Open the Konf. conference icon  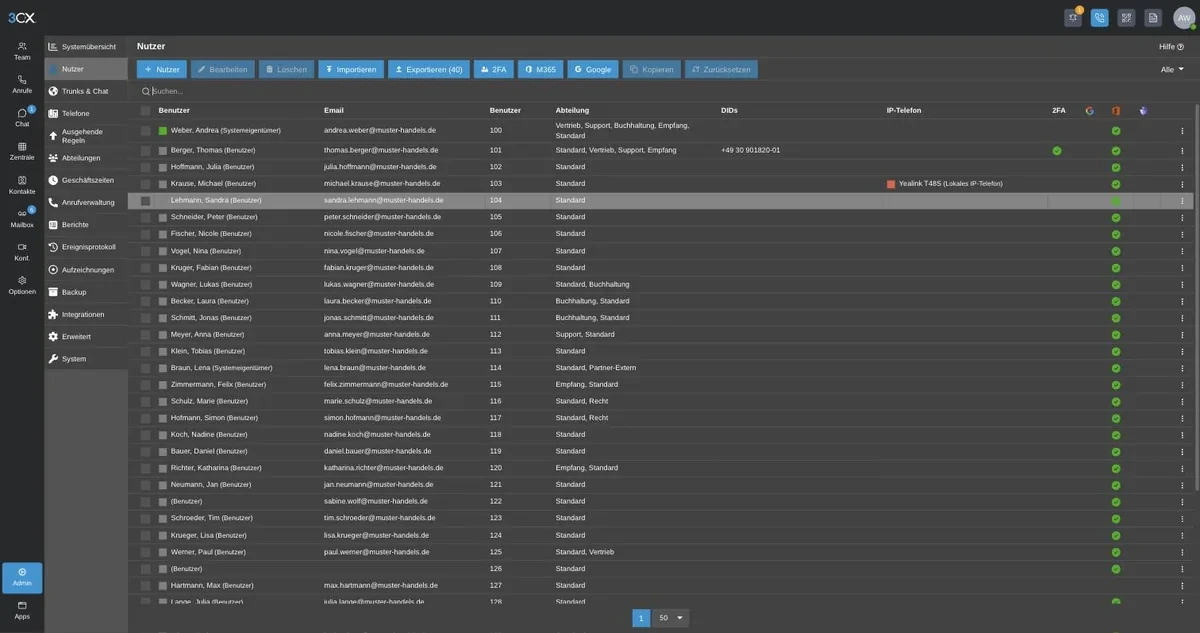[x=22, y=251]
